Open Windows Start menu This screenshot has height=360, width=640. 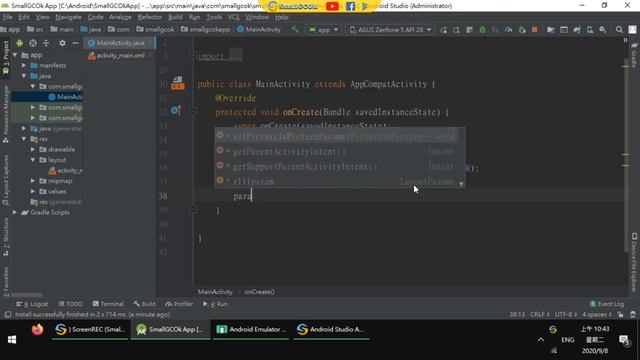click(x=12, y=340)
